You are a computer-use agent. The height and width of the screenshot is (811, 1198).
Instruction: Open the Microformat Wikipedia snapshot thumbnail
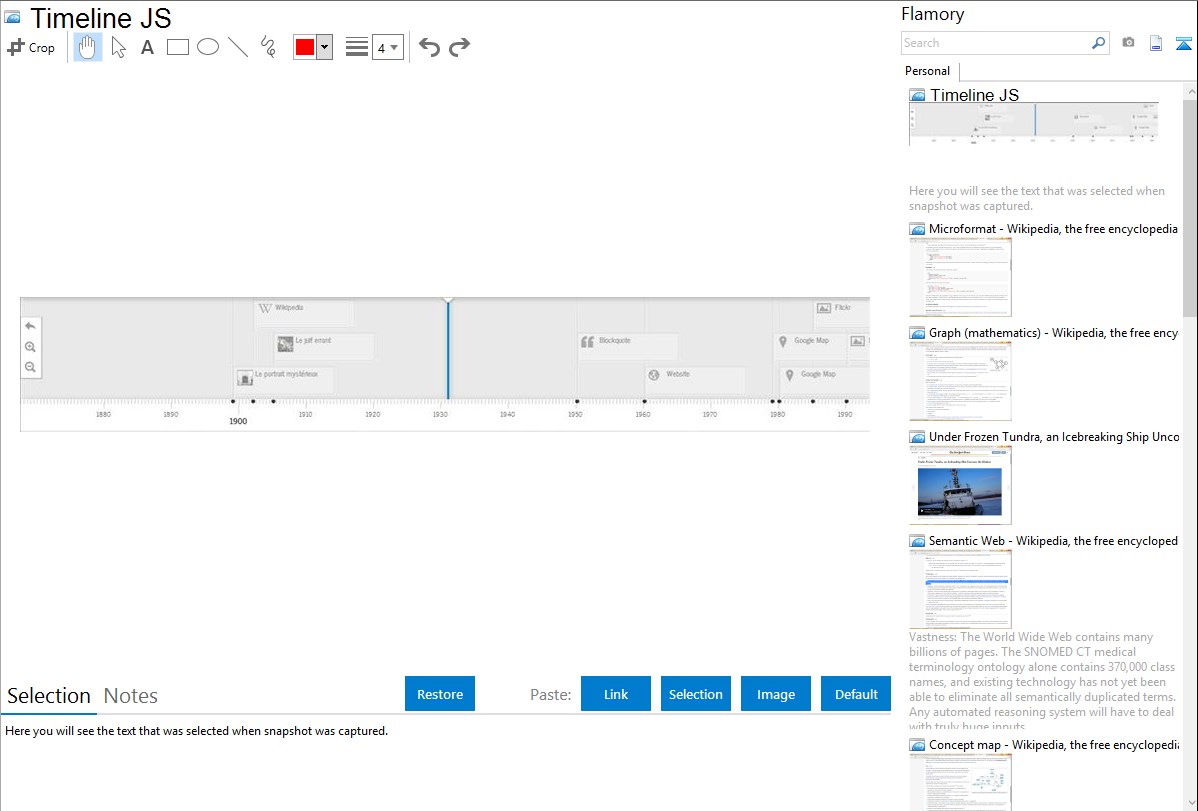coord(960,277)
